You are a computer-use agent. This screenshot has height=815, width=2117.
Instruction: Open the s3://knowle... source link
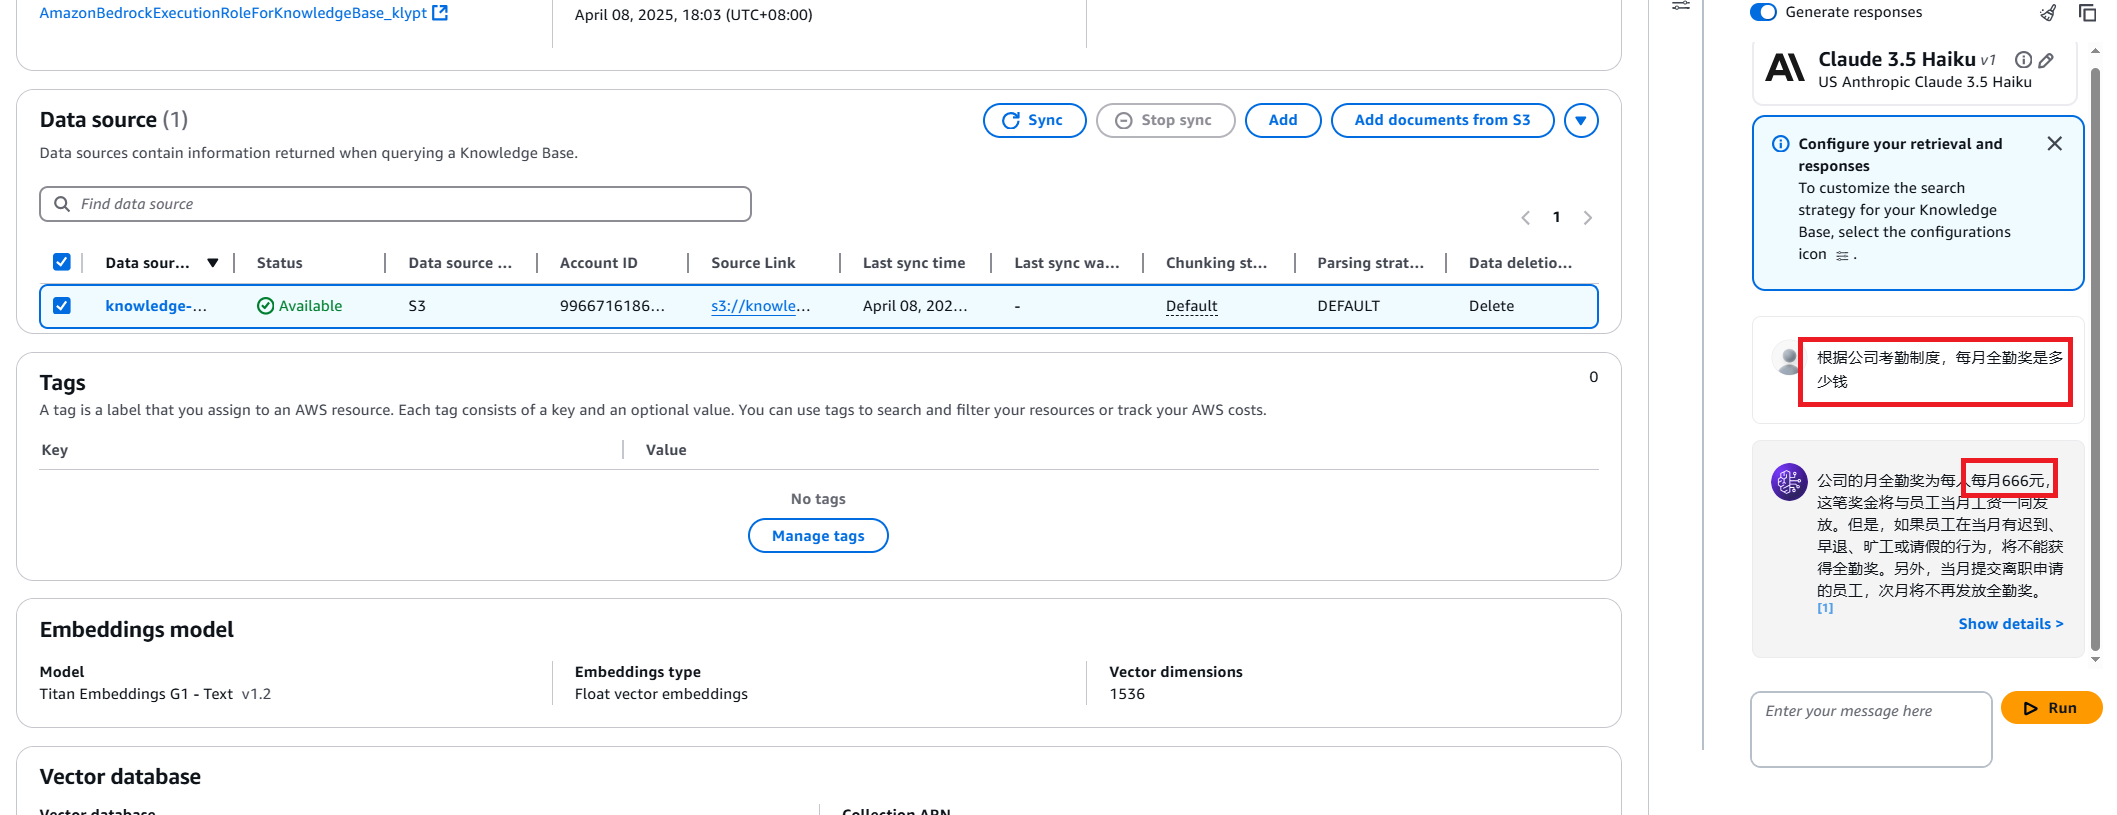pyautogui.click(x=760, y=306)
